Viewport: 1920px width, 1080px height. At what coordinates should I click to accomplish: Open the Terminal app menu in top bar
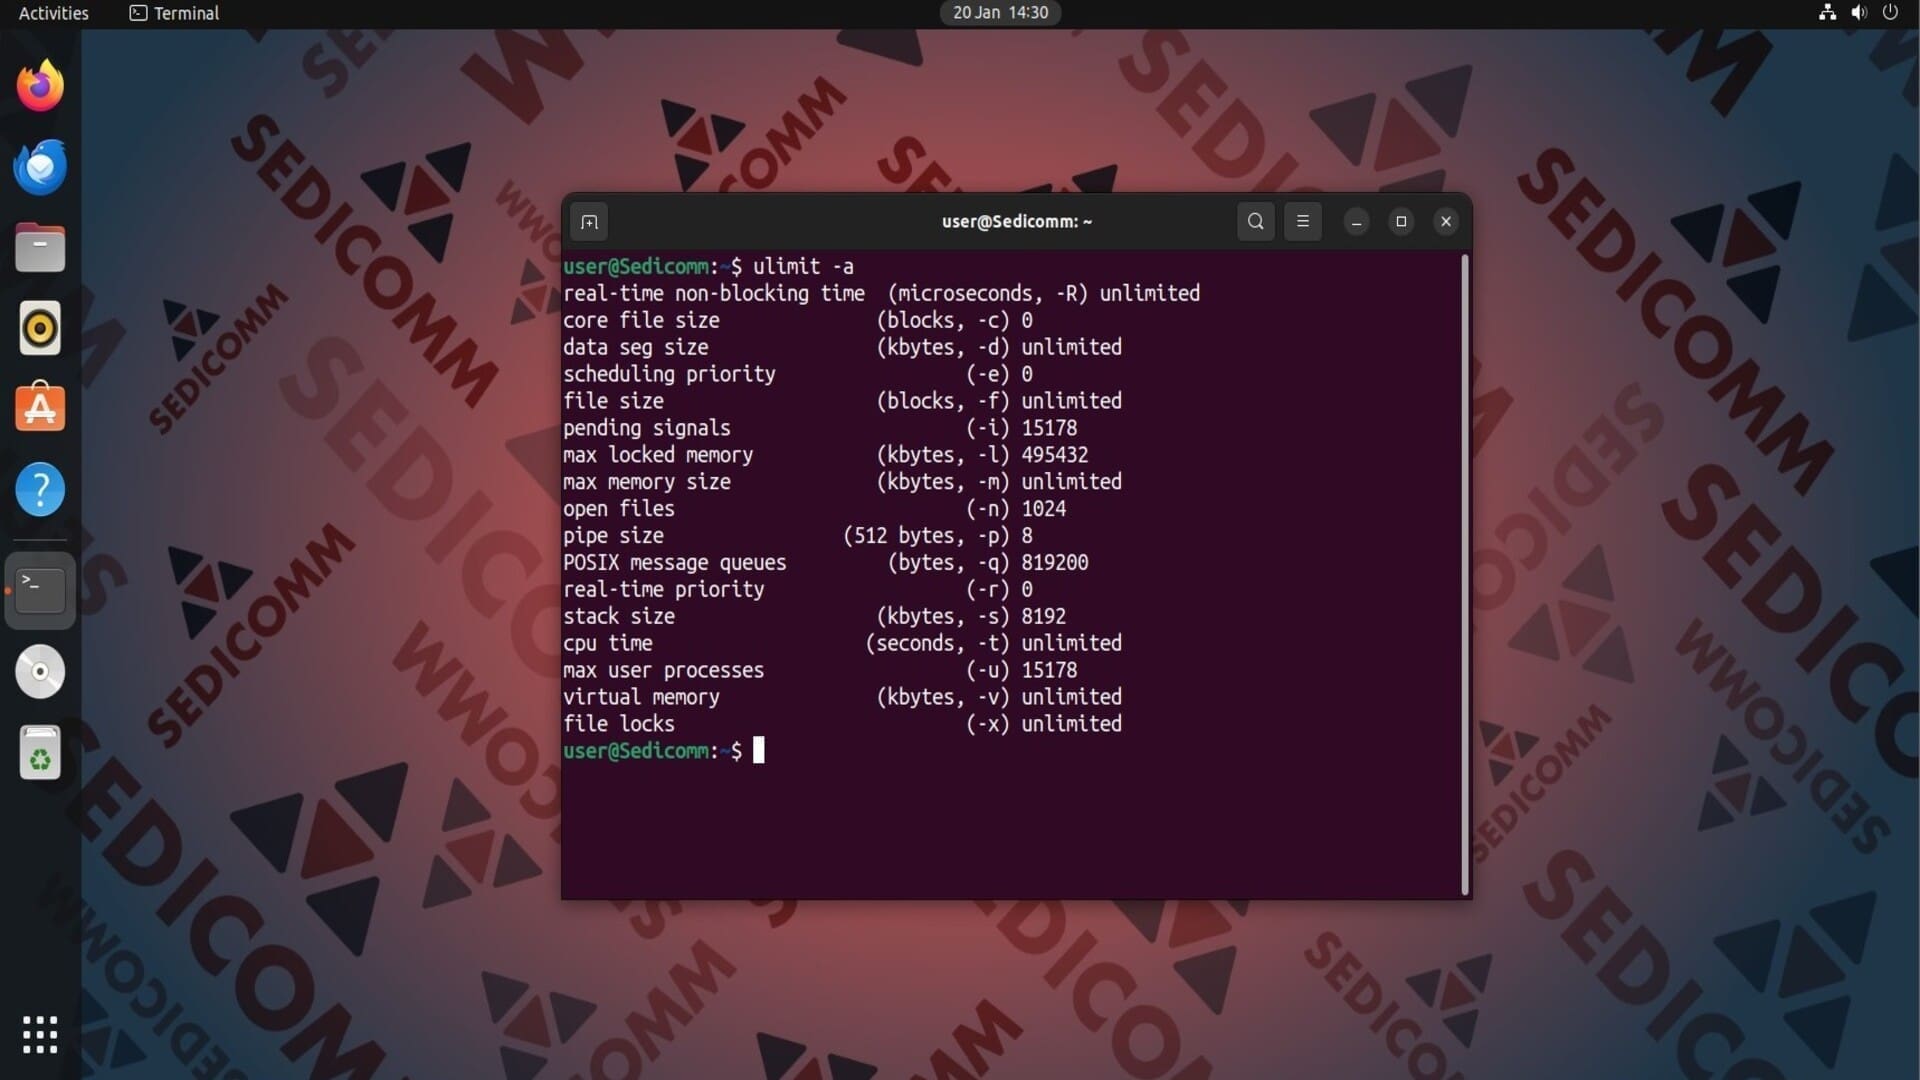coord(175,13)
